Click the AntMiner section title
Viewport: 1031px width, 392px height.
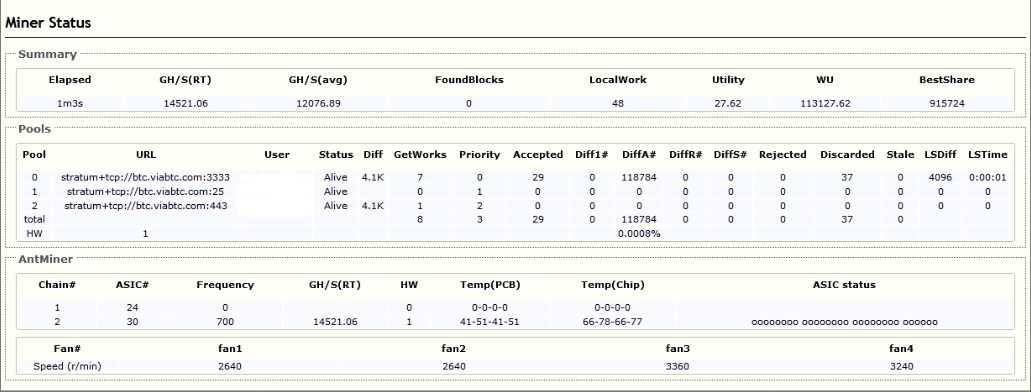[45, 259]
